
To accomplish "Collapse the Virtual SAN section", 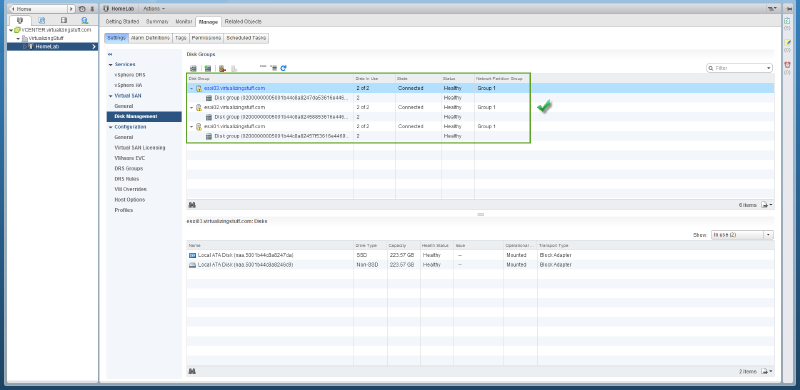I will 110,96.
